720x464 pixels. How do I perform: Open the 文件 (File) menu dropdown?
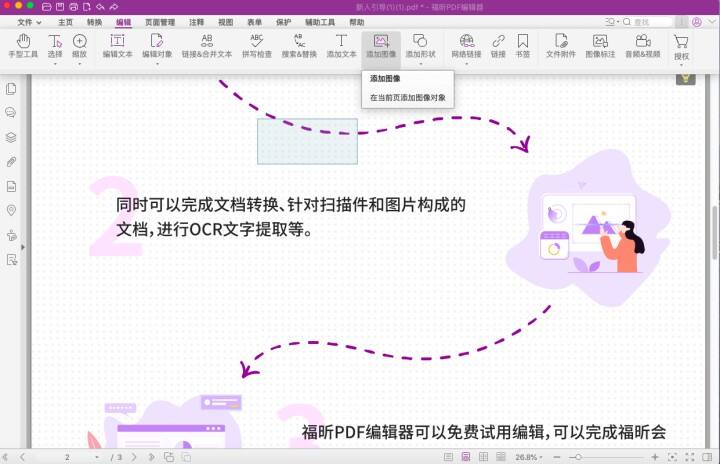coord(29,22)
